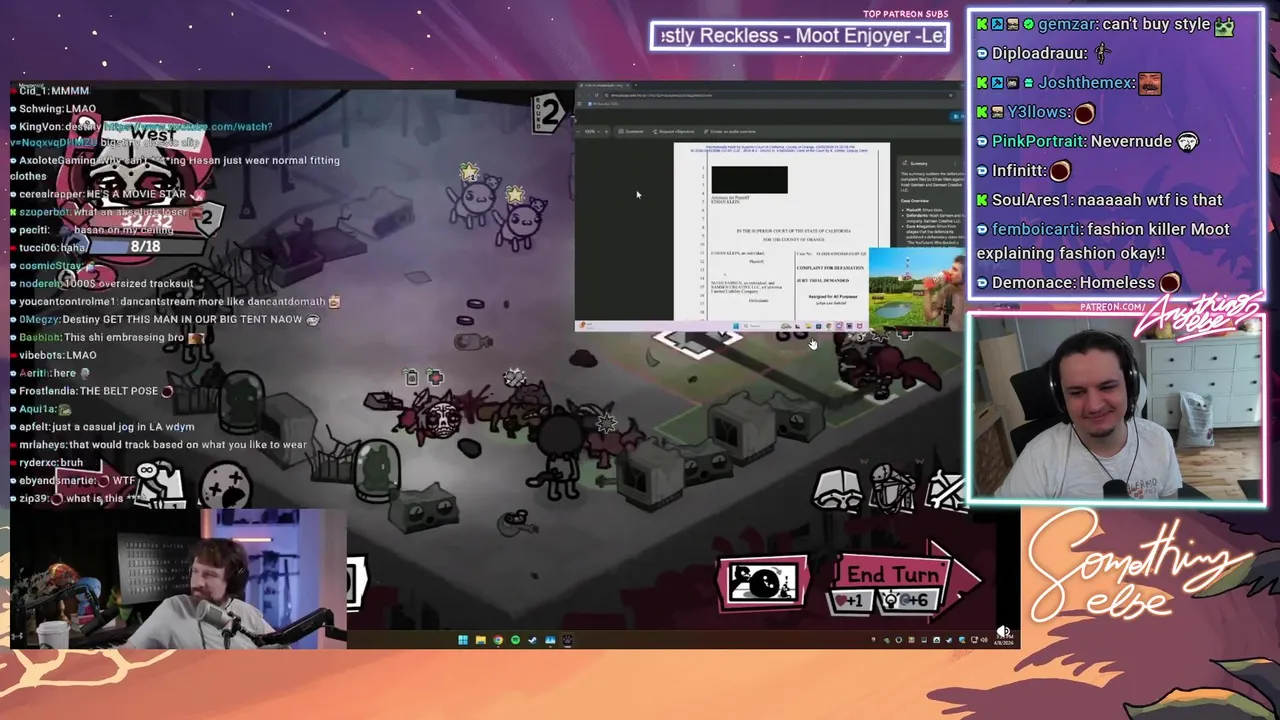Open Spotify from the streamed taskbar

coord(515,640)
